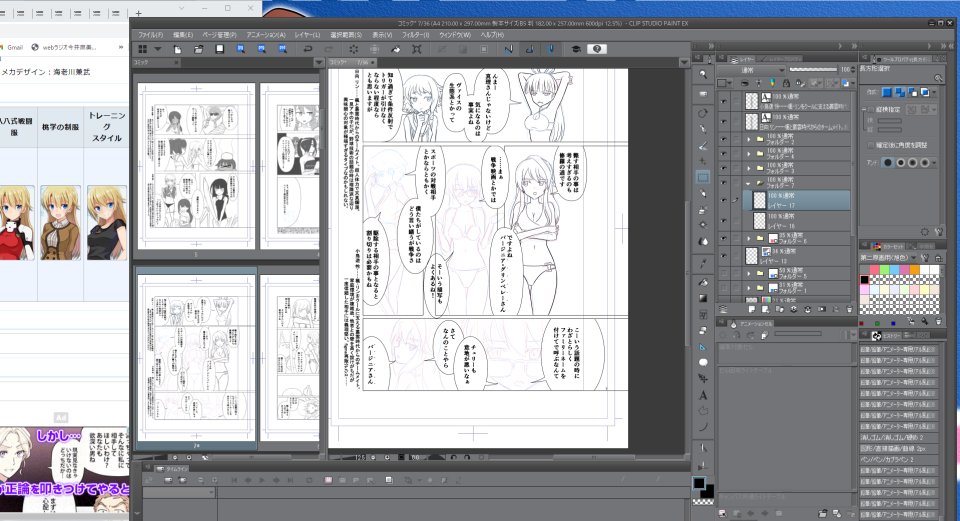Open the dropdown arrow beside command bar grid

coord(157,49)
